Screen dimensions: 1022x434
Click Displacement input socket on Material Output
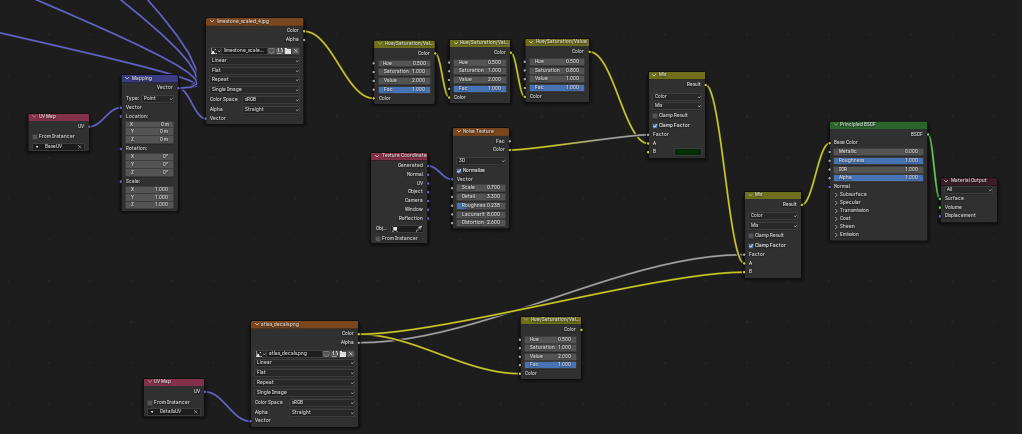(940, 216)
